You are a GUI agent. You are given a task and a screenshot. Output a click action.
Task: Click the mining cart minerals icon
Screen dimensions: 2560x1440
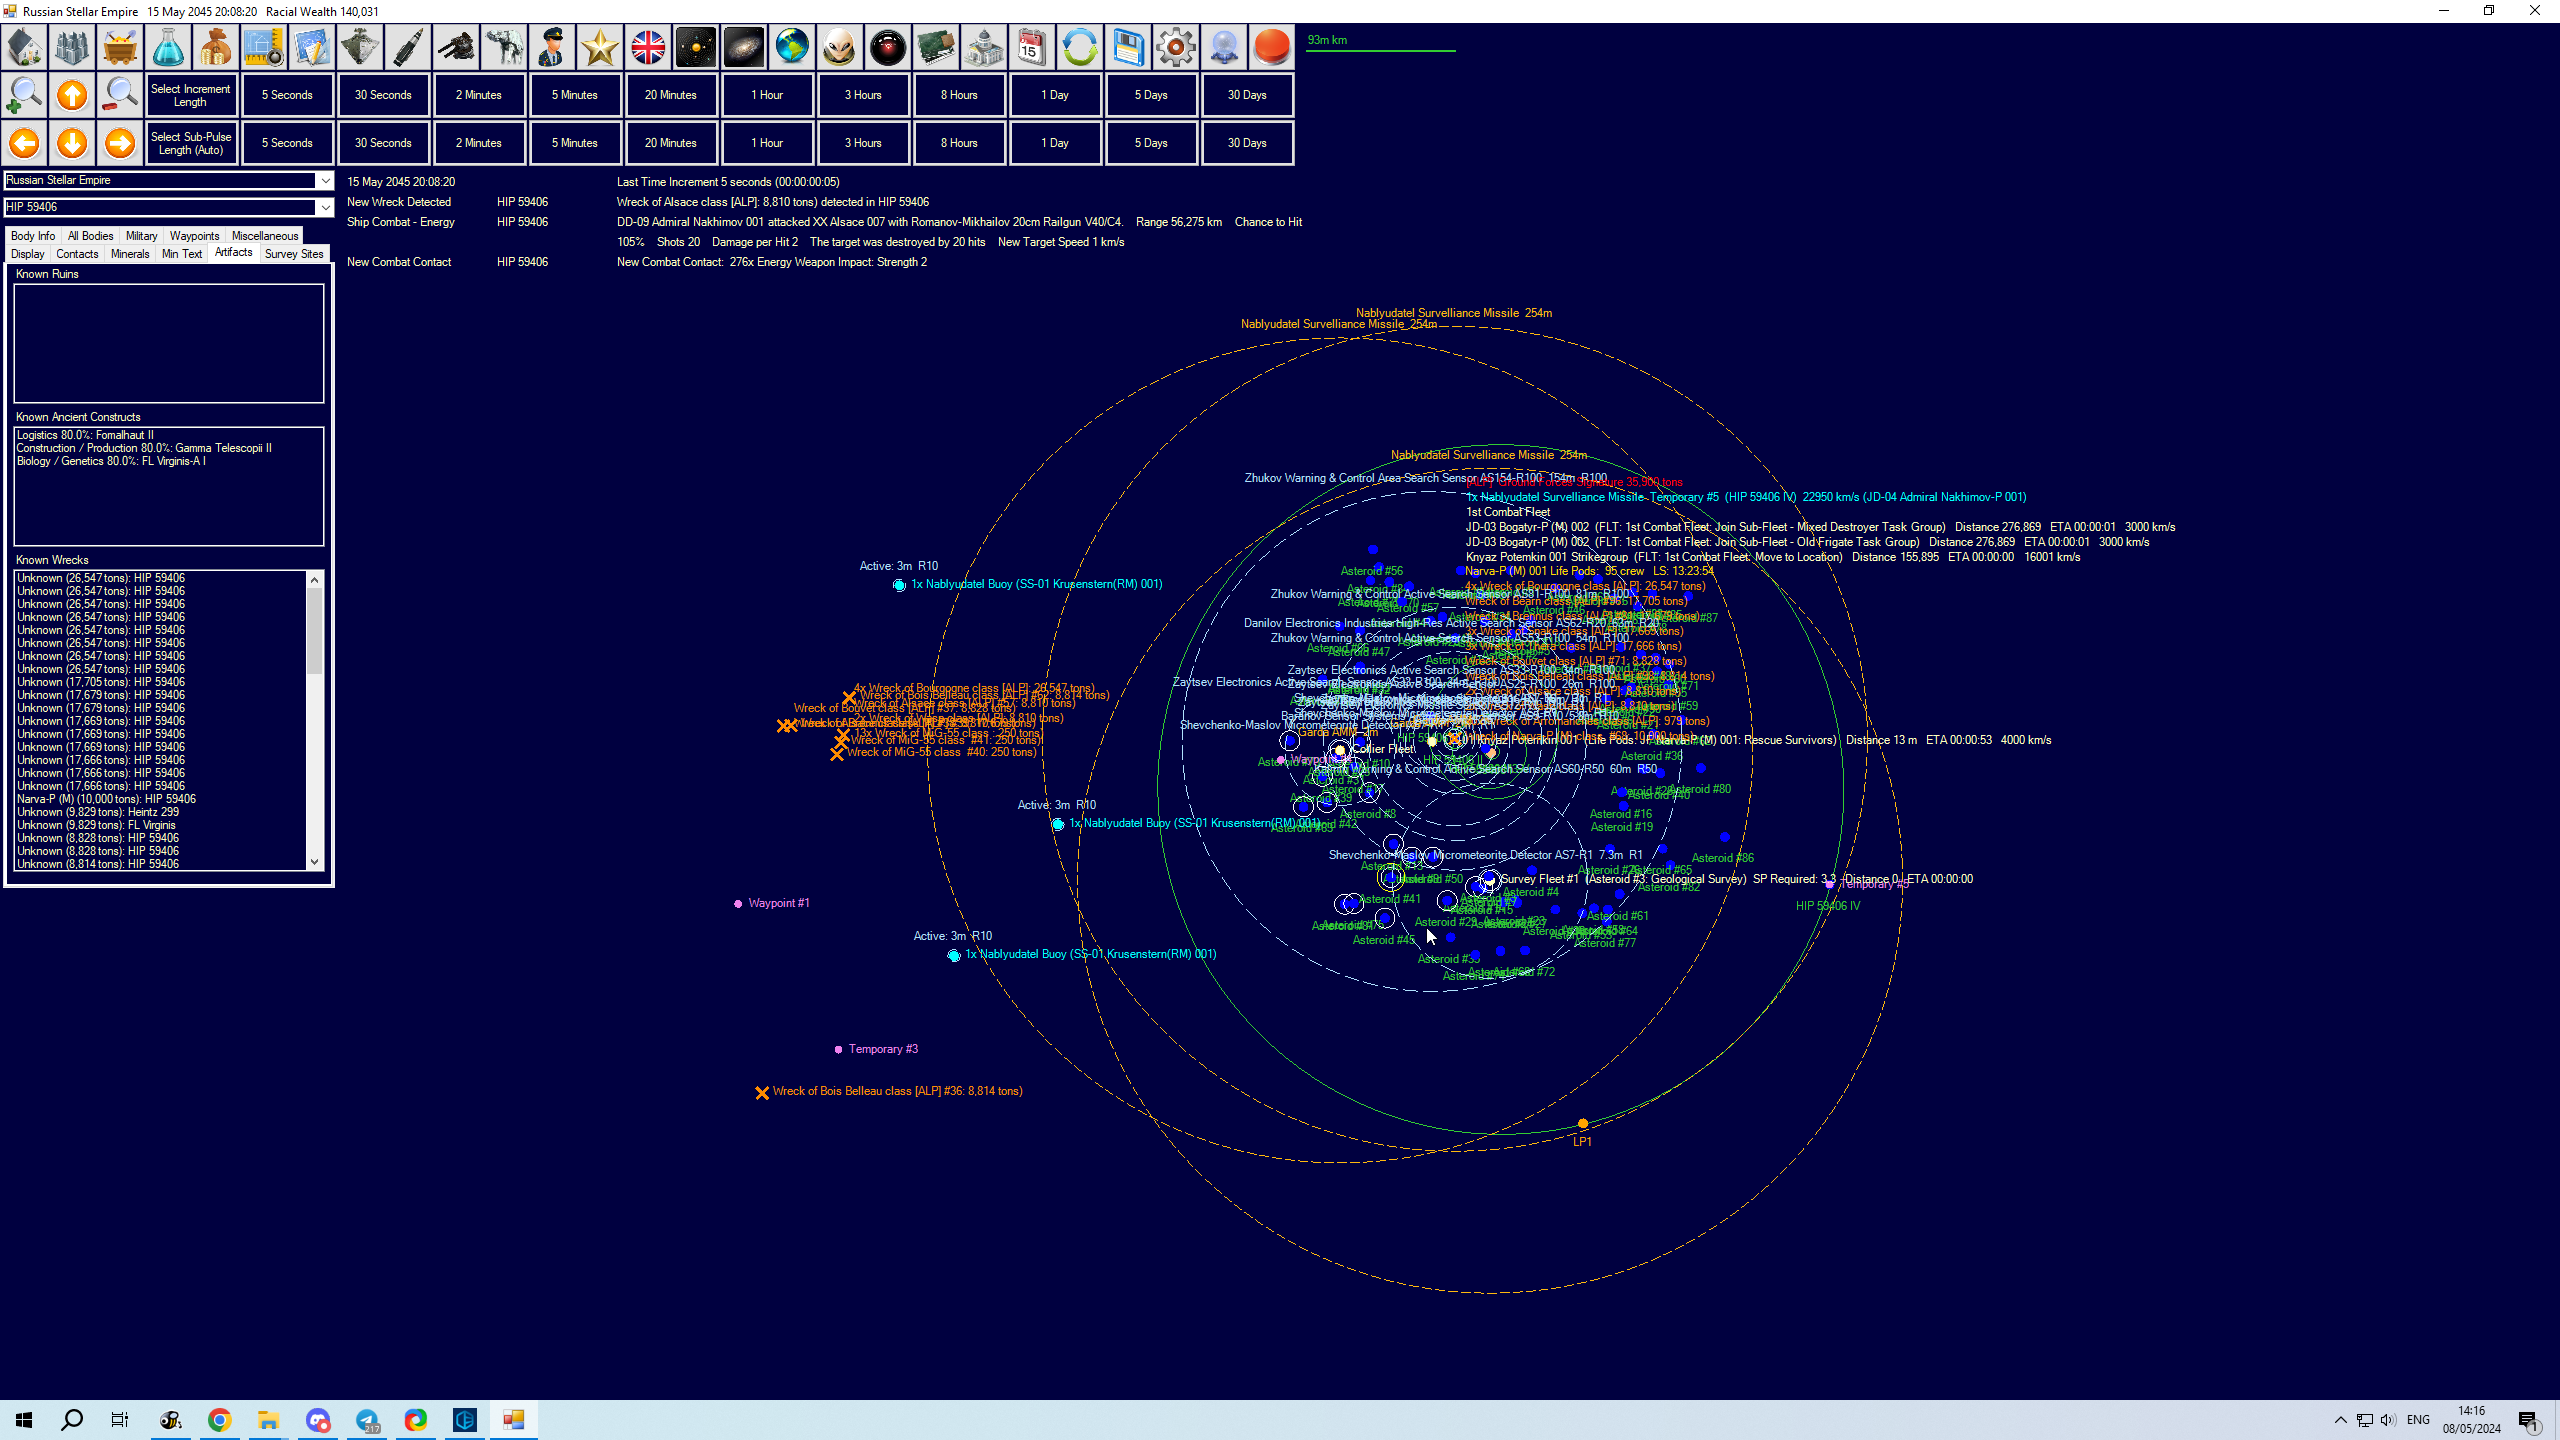120,47
